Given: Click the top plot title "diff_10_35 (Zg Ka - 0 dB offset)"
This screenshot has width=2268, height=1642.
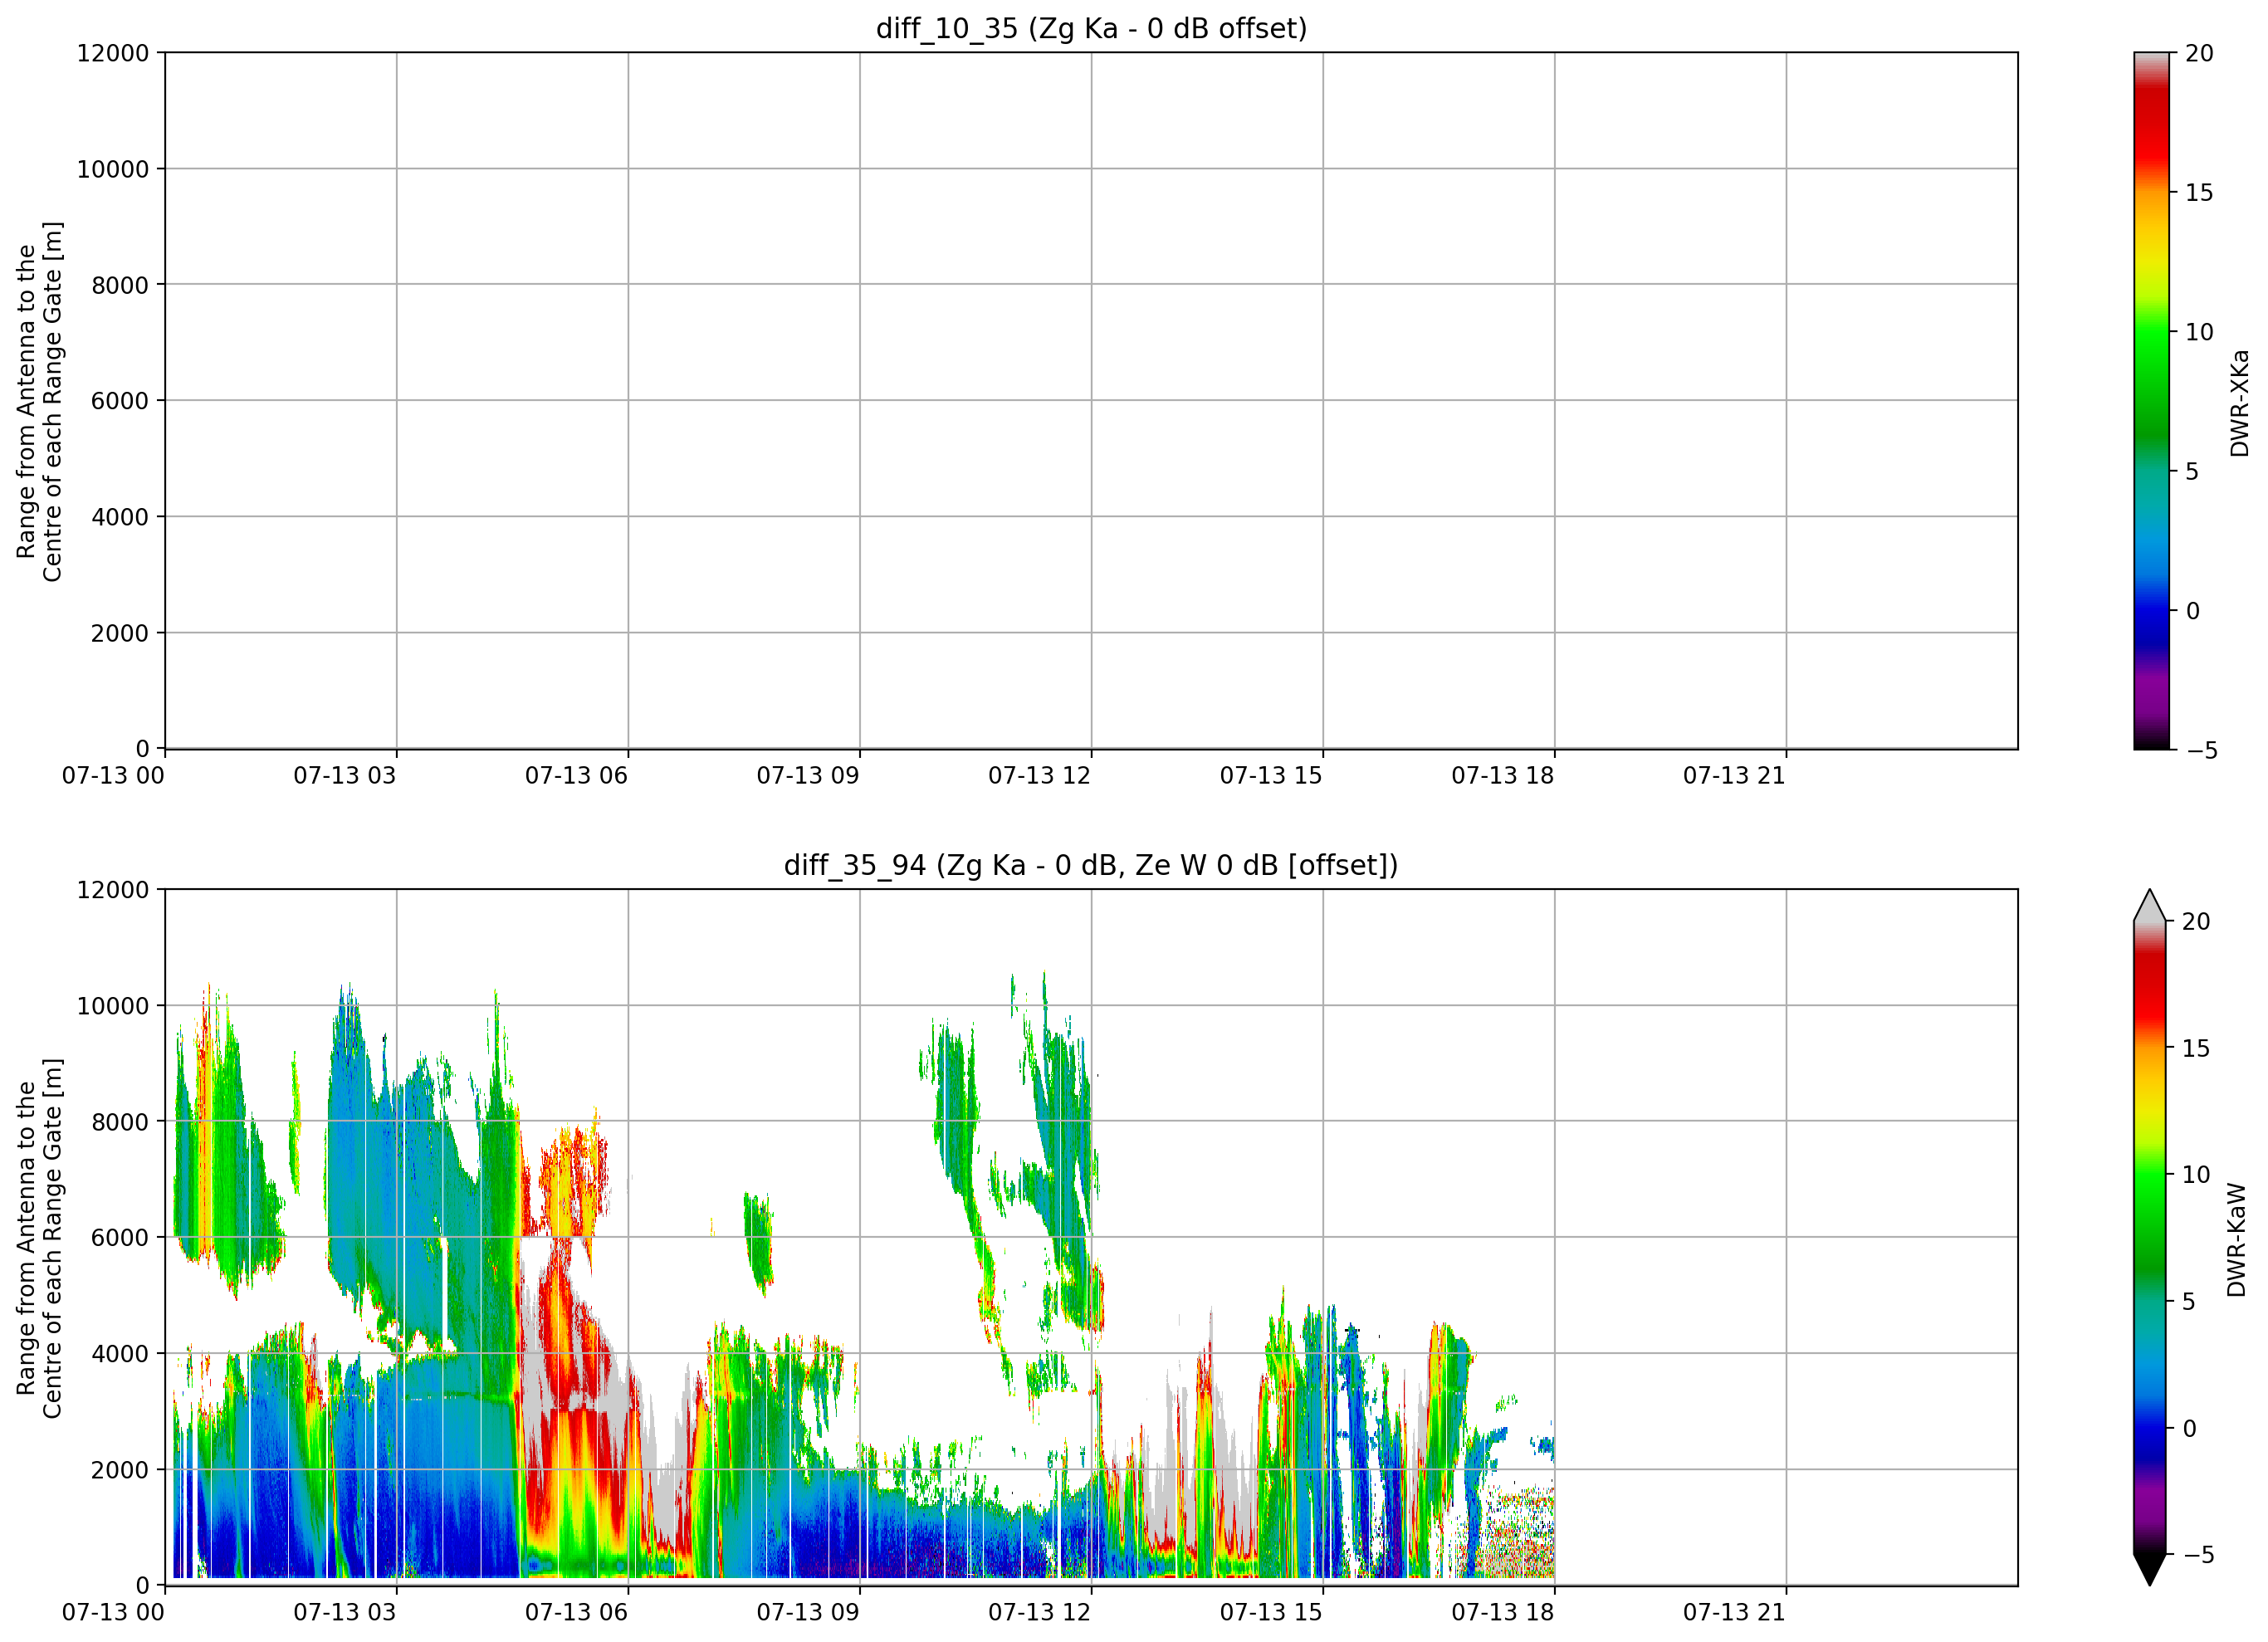Looking at the screenshot, I should click(1091, 28).
